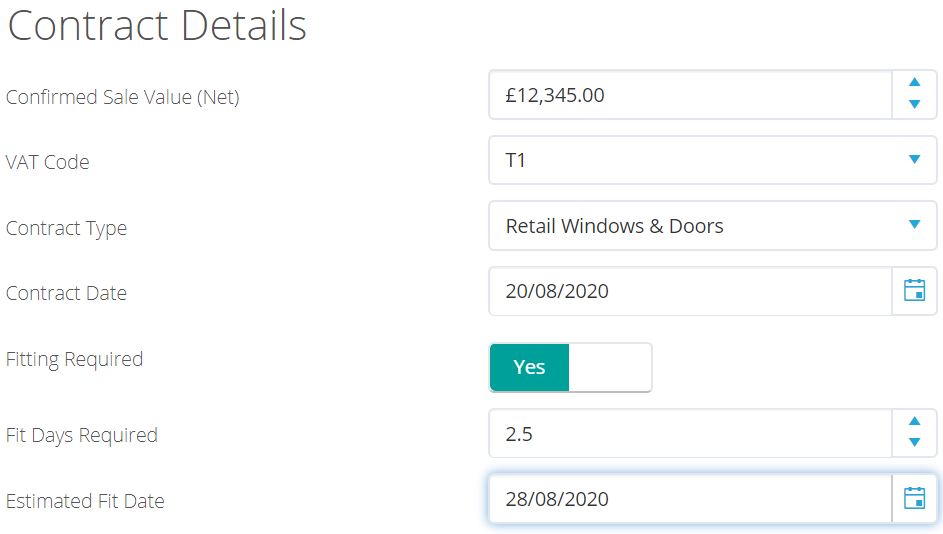The height and width of the screenshot is (534, 943).
Task: Increase Fit Days Required with up arrow
Action: 914,421
